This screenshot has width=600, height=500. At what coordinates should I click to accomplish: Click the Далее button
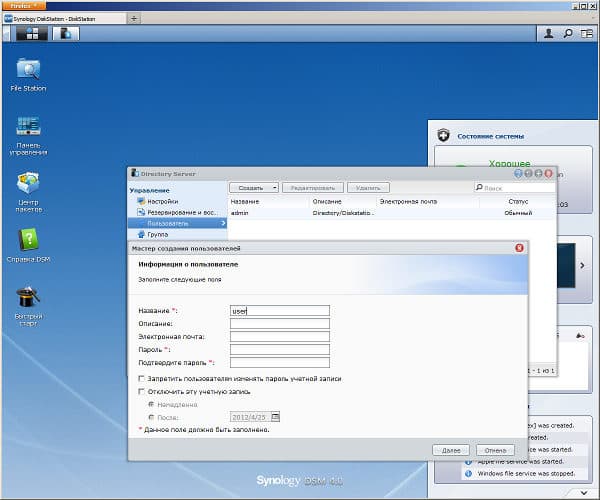click(x=451, y=450)
